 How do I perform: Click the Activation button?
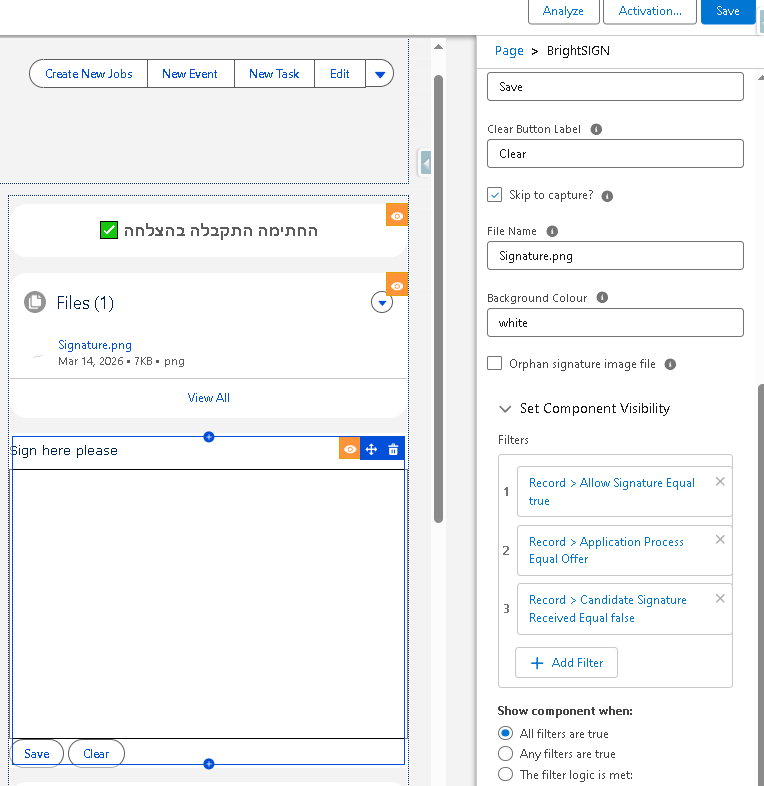[x=650, y=11]
